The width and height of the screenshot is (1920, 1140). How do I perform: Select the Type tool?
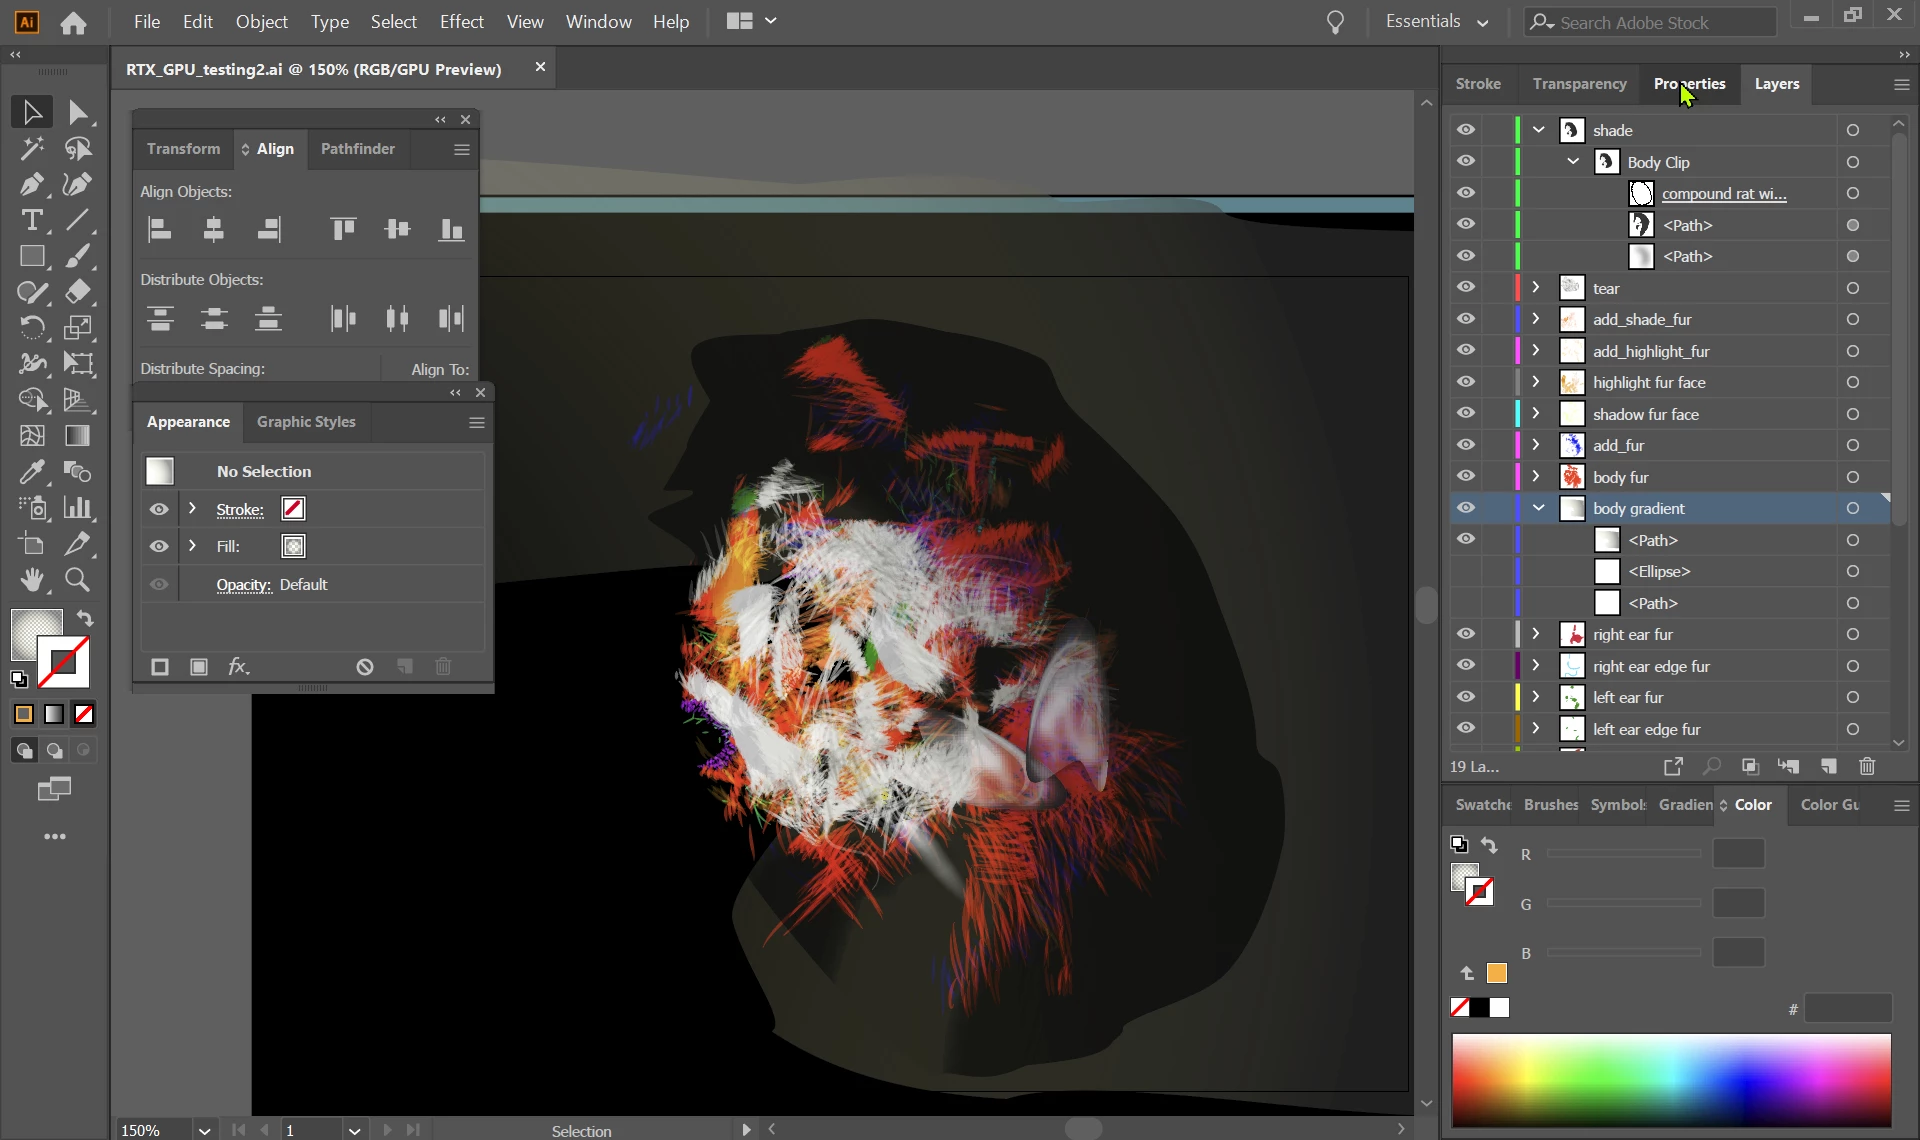coord(31,220)
